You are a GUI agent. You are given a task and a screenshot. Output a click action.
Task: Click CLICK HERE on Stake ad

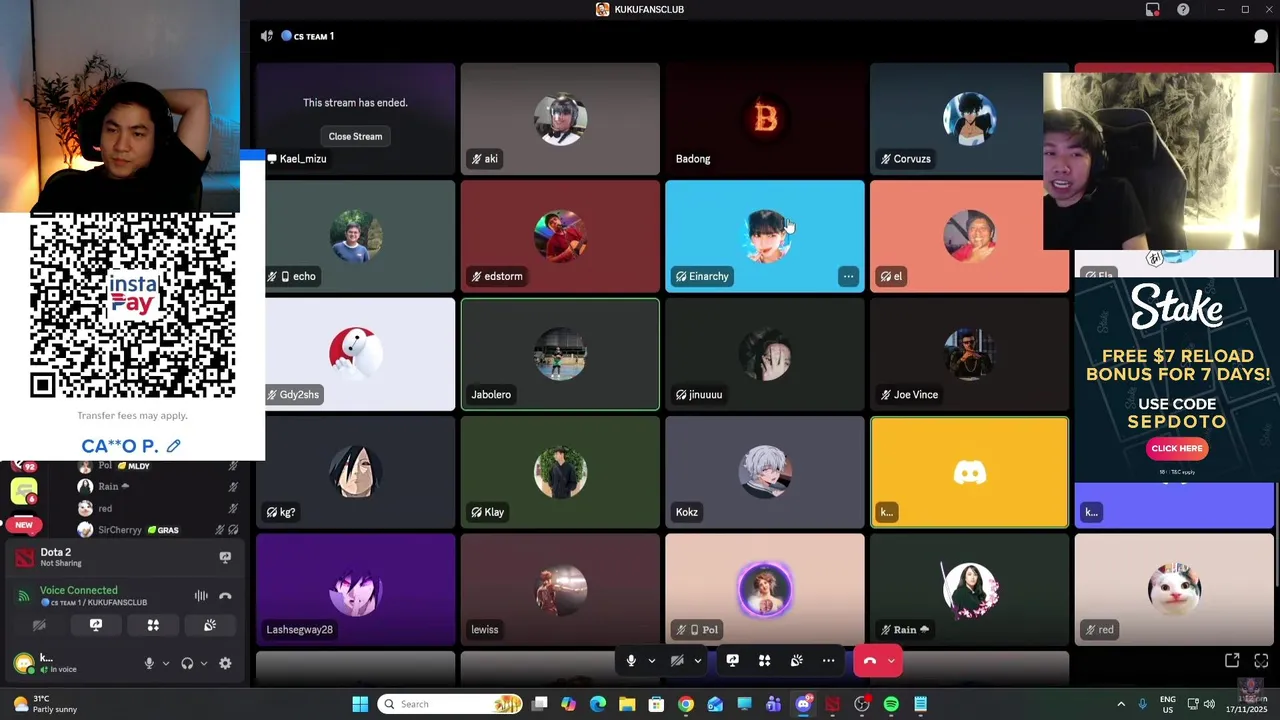point(1177,448)
